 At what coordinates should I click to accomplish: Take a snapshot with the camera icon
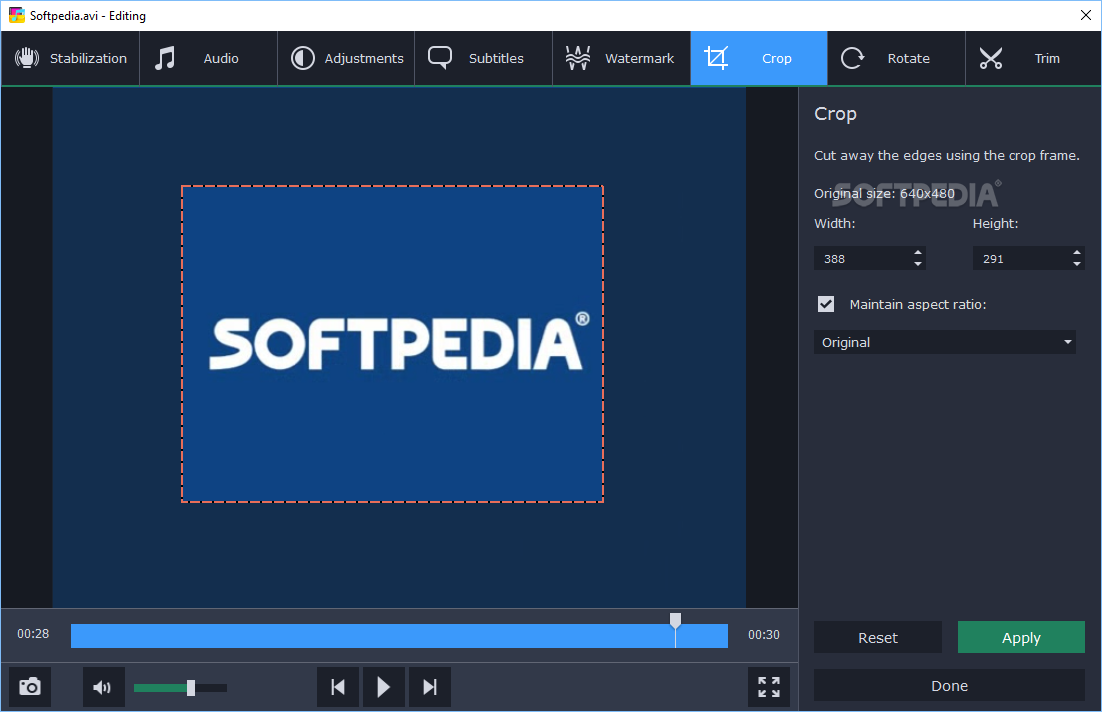30,687
